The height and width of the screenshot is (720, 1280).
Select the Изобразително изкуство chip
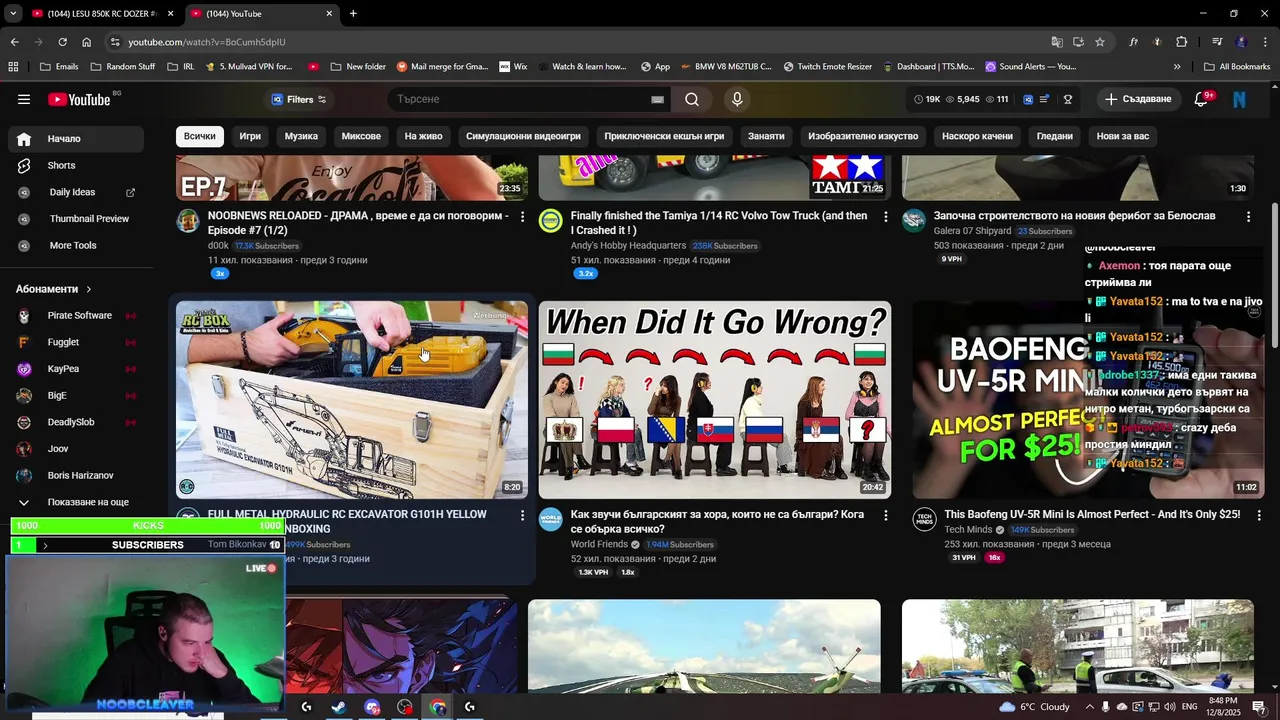click(863, 136)
